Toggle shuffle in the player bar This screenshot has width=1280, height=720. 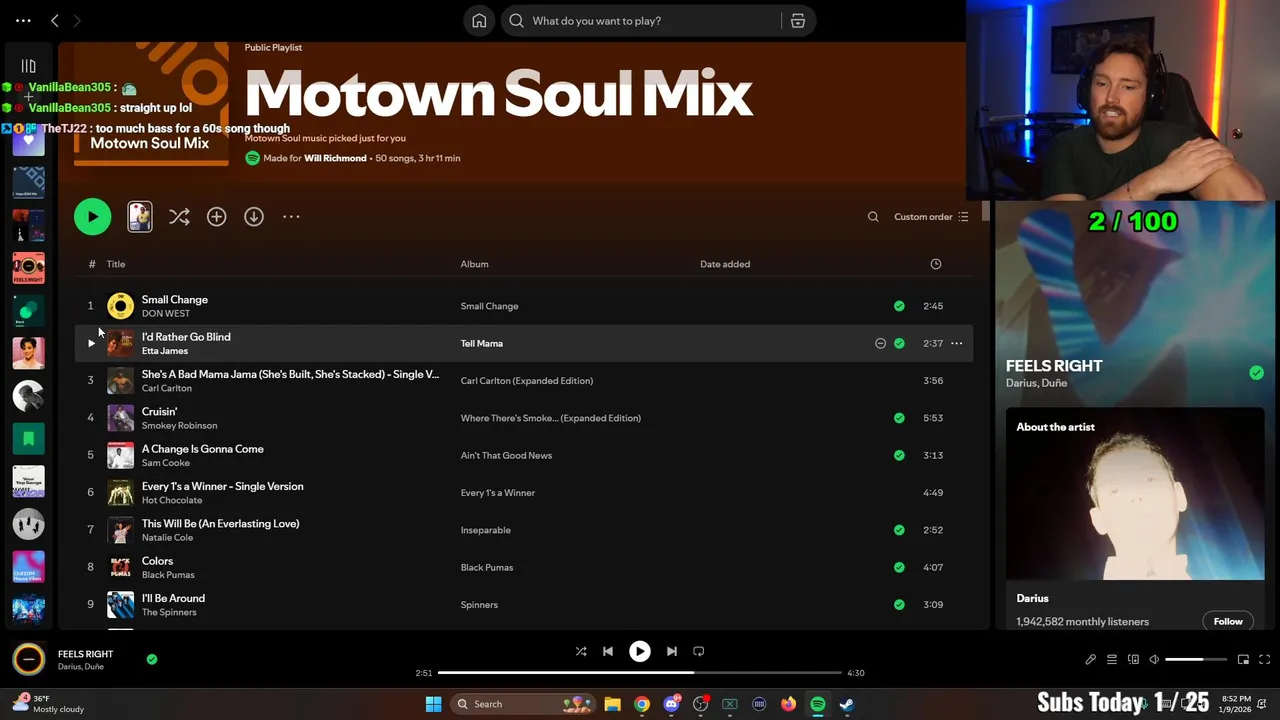point(581,651)
